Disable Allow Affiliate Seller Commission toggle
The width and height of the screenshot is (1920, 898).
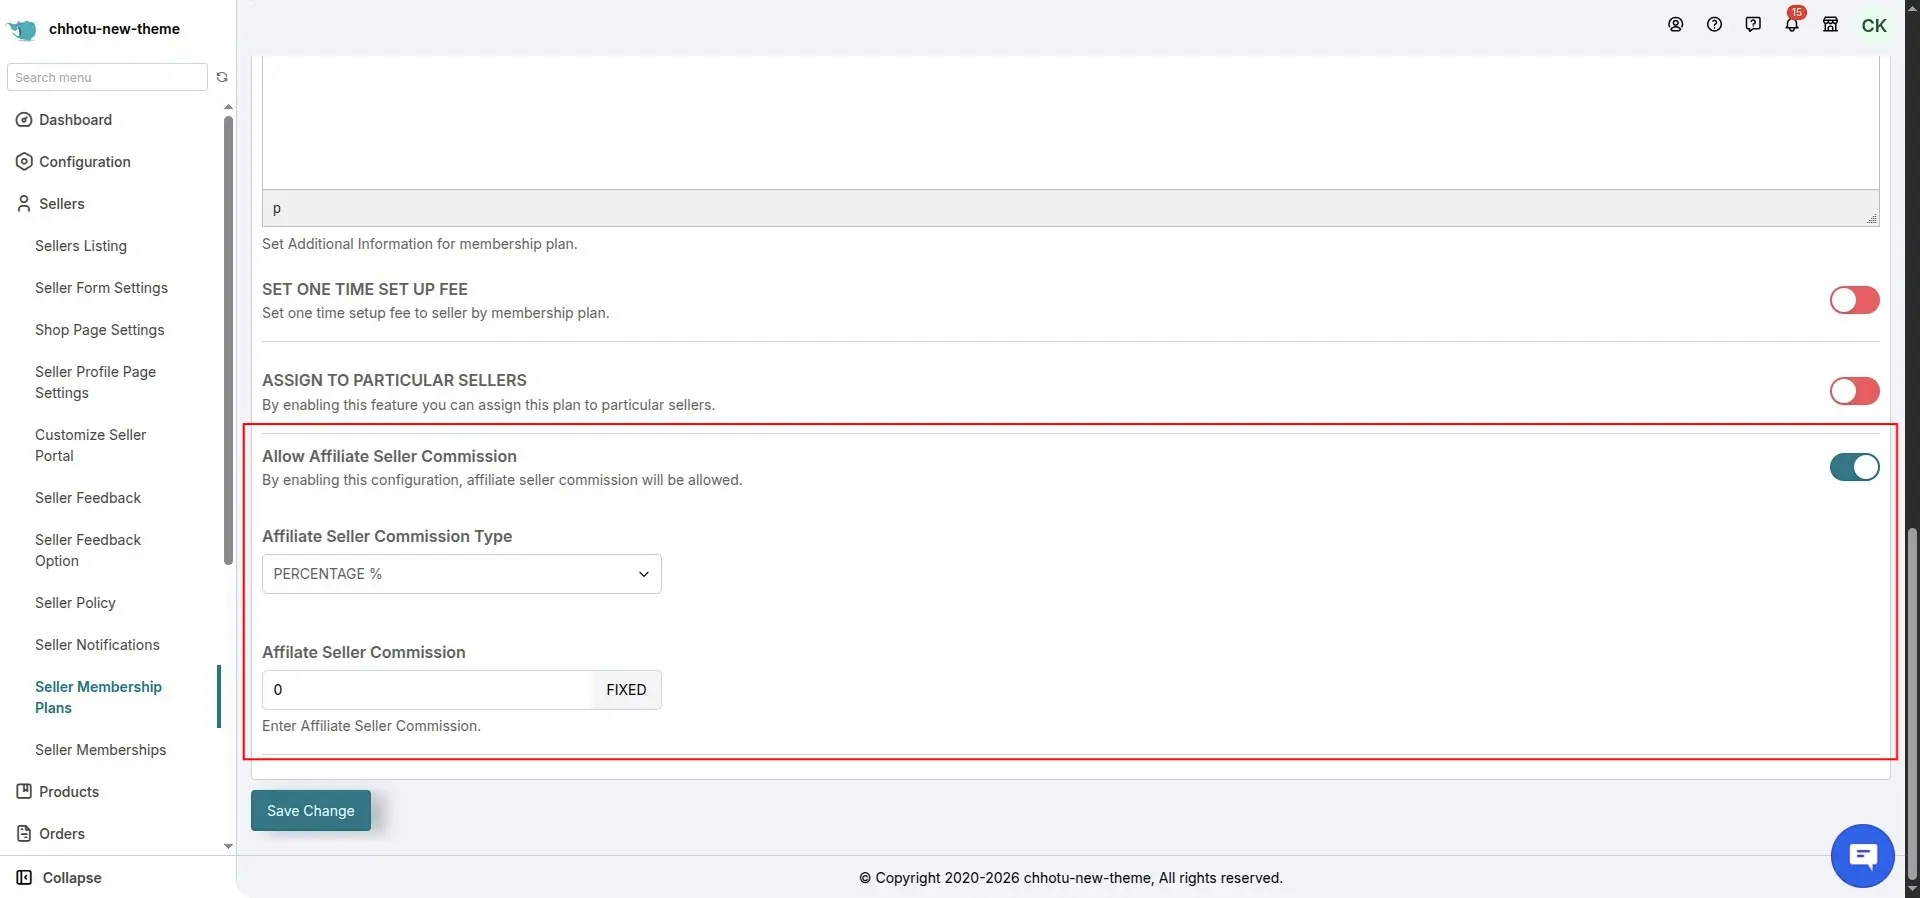(x=1854, y=467)
